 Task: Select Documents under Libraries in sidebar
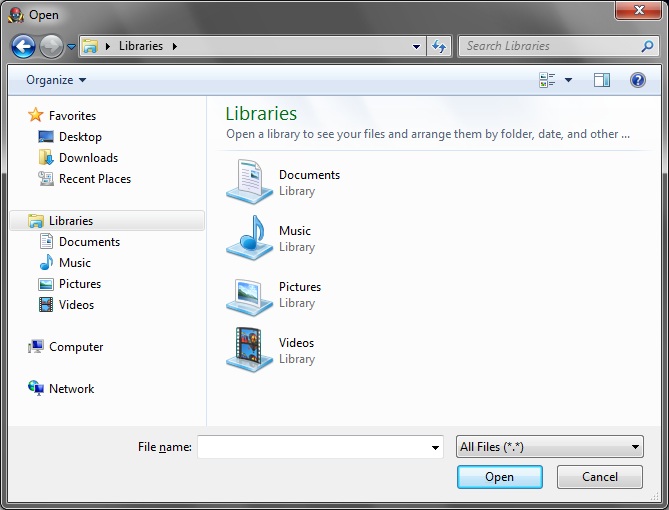pos(90,242)
